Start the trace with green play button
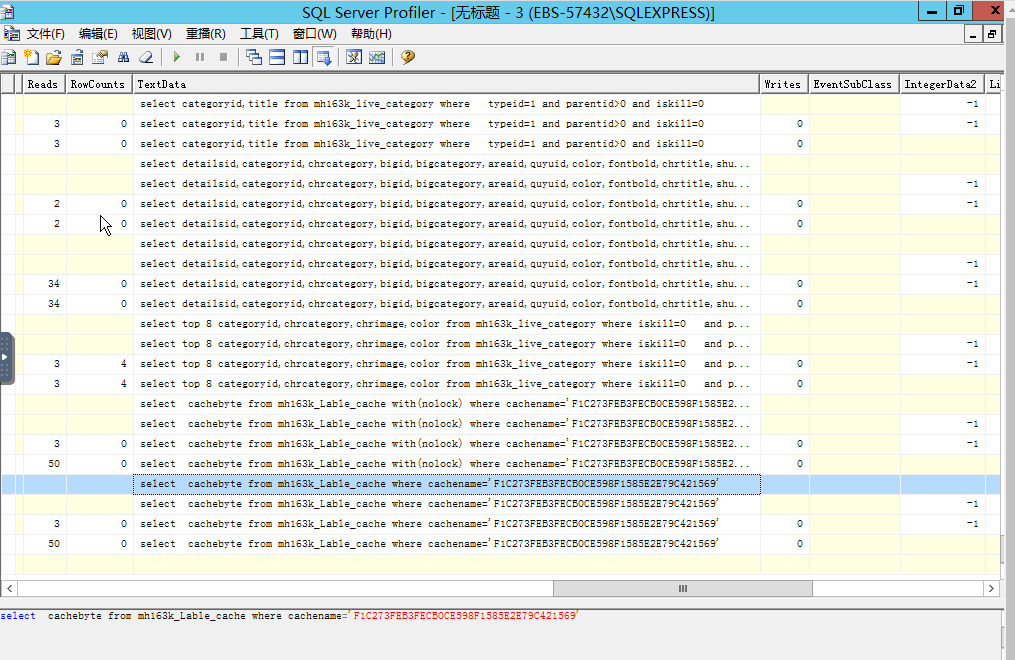The height and width of the screenshot is (660, 1015). (177, 57)
